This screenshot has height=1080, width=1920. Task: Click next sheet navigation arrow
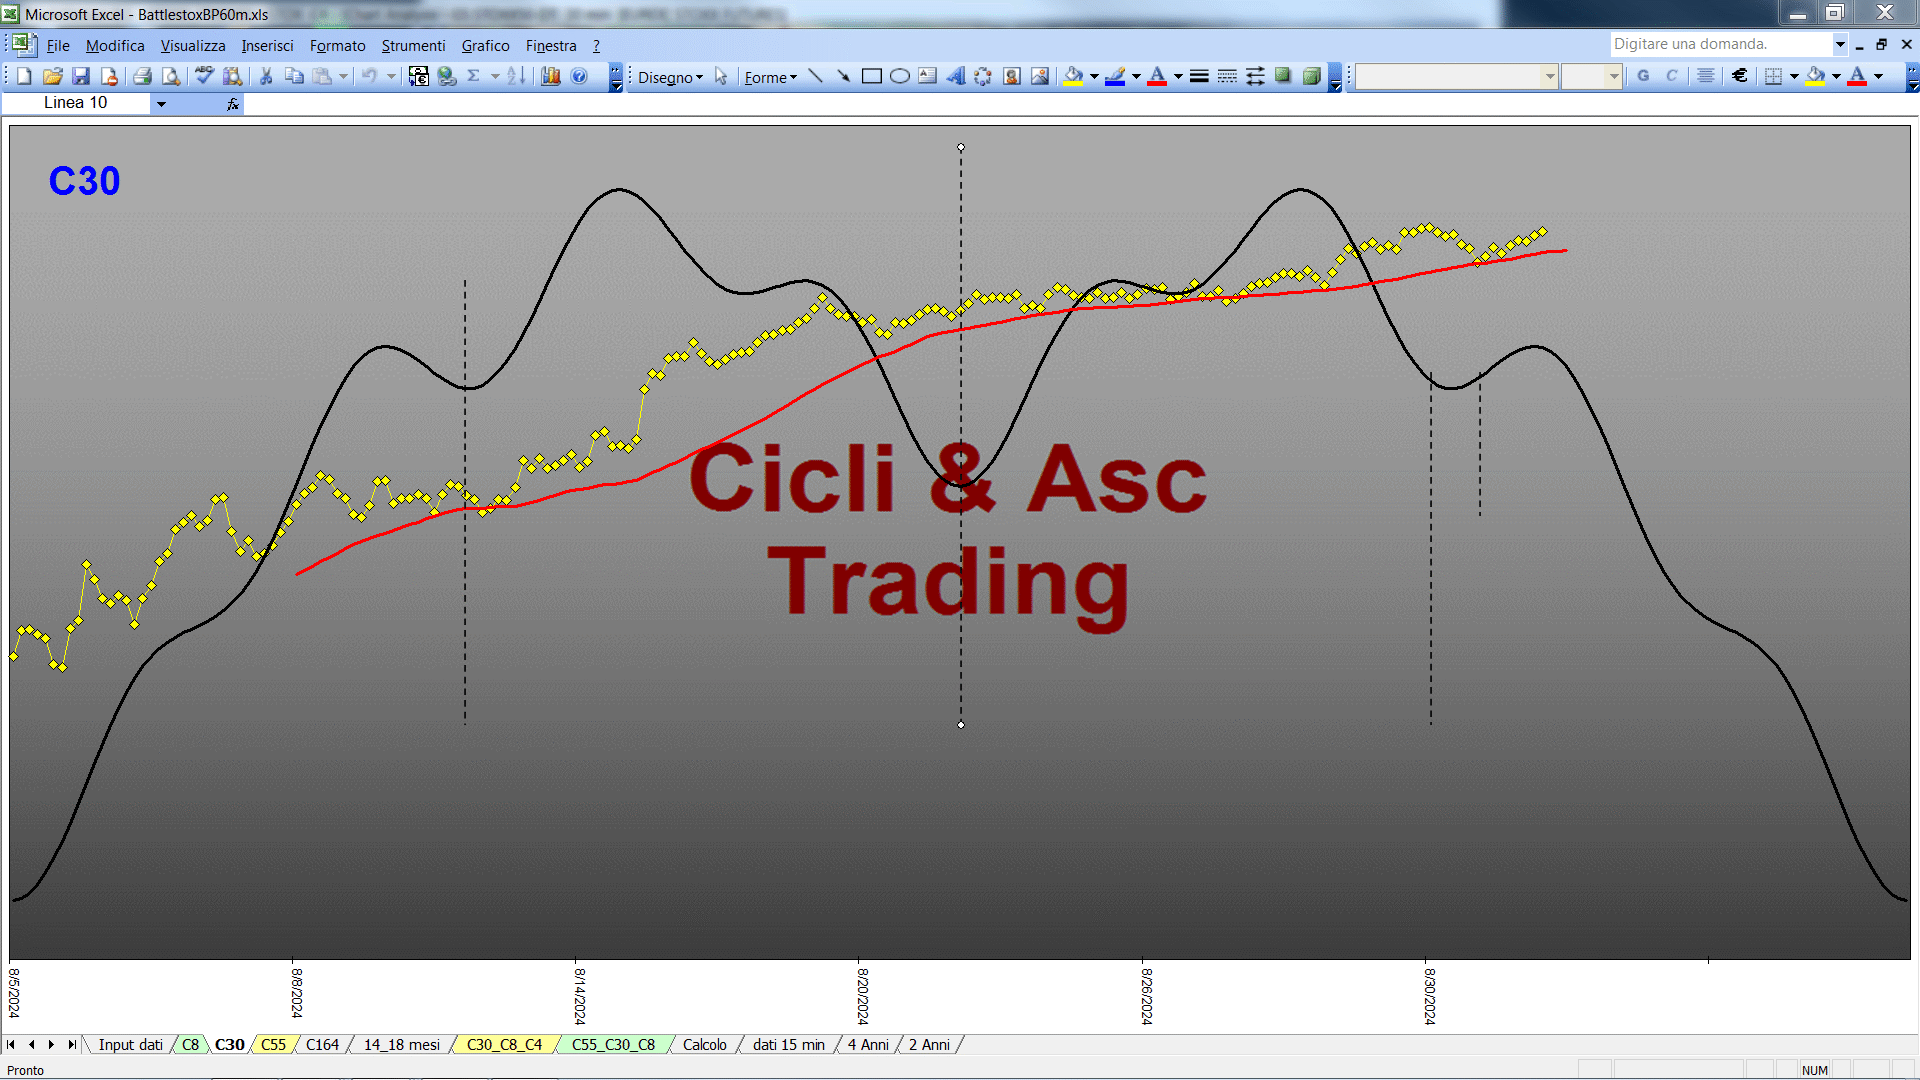(x=51, y=1045)
